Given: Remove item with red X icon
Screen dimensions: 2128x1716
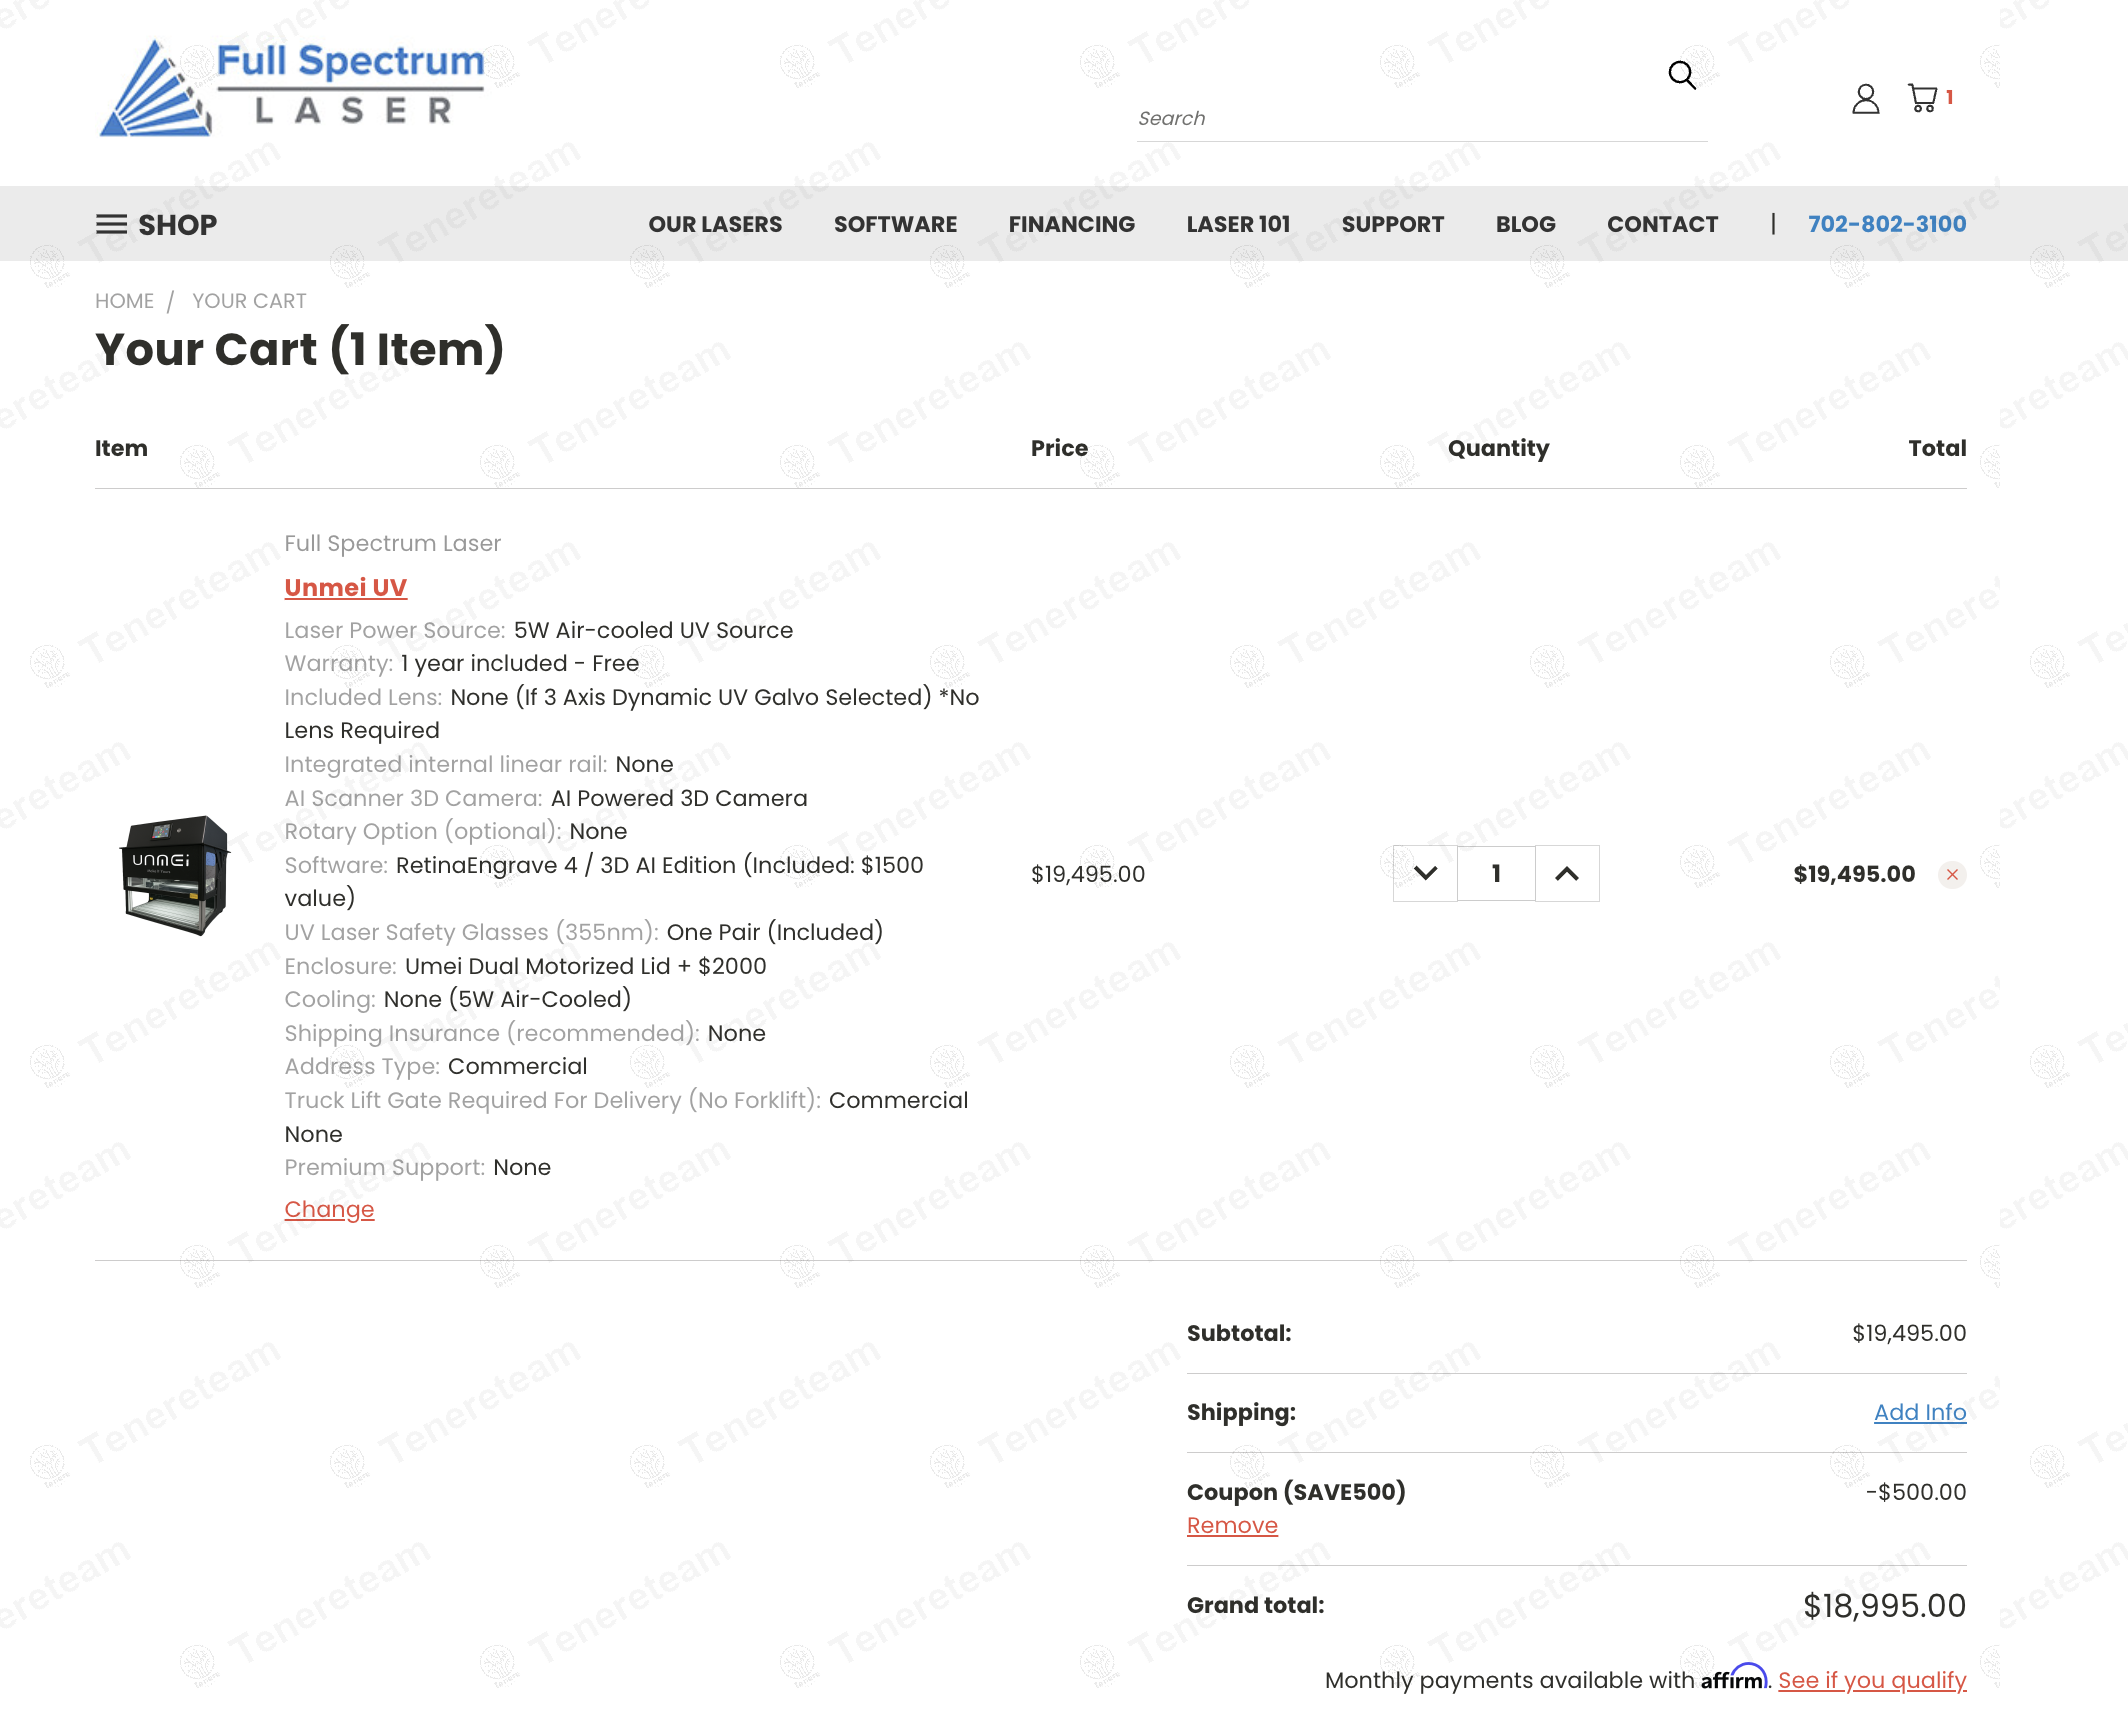Looking at the screenshot, I should [1951, 874].
